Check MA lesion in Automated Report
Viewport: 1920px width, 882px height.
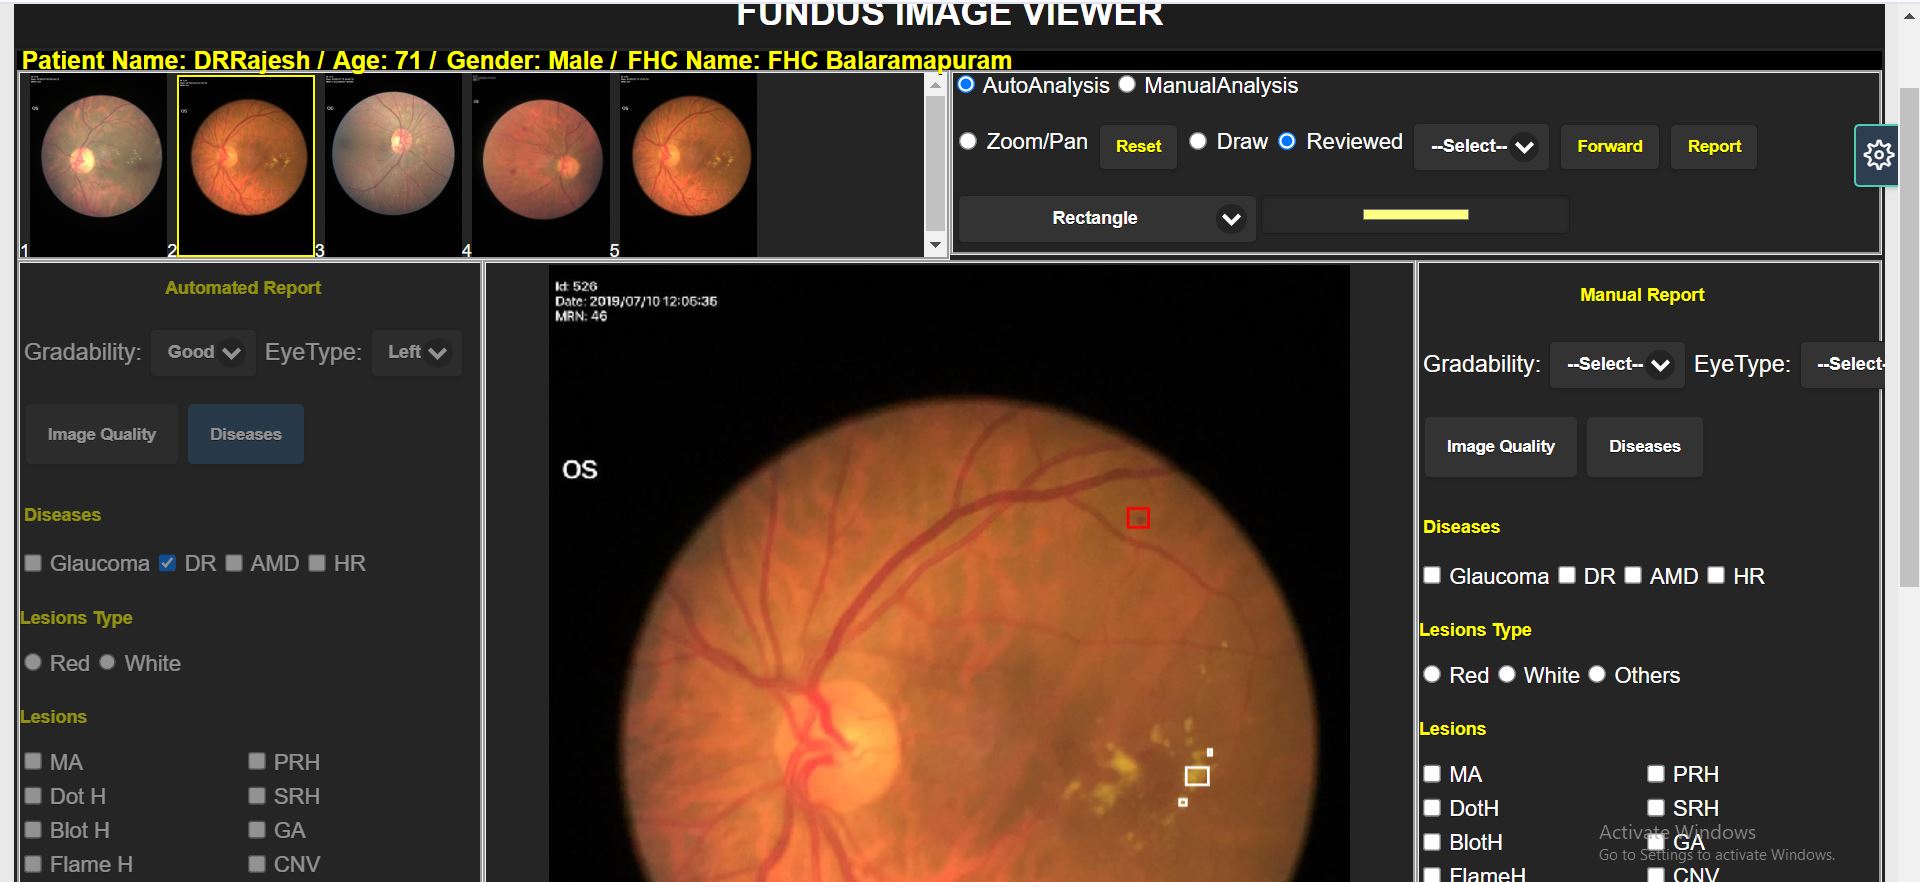pyautogui.click(x=33, y=761)
